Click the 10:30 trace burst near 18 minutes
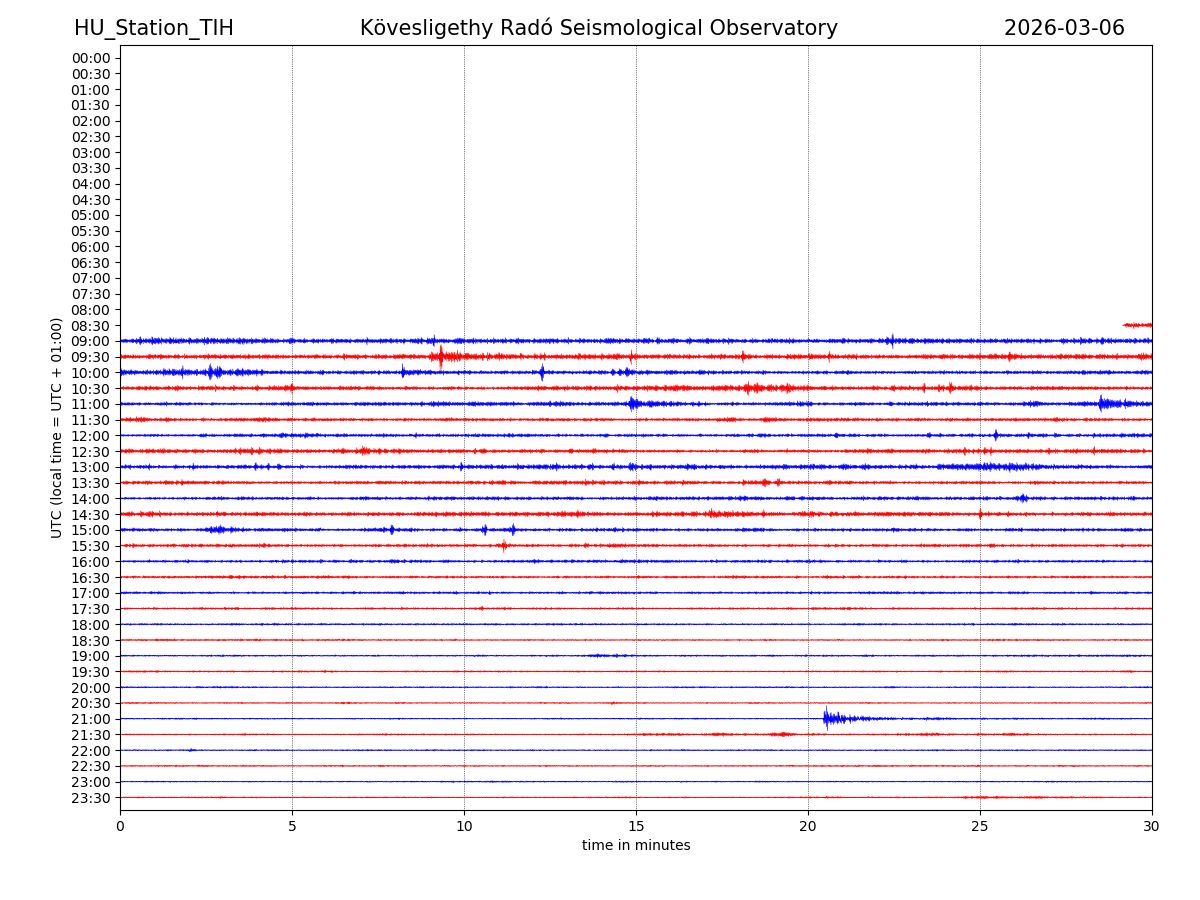This screenshot has width=1200, height=900. click(750, 388)
